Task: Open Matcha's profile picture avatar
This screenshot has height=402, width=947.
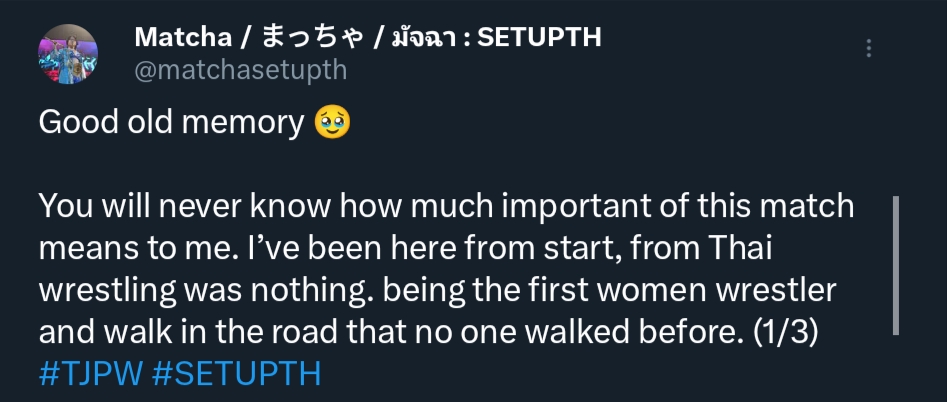Action: point(68,54)
